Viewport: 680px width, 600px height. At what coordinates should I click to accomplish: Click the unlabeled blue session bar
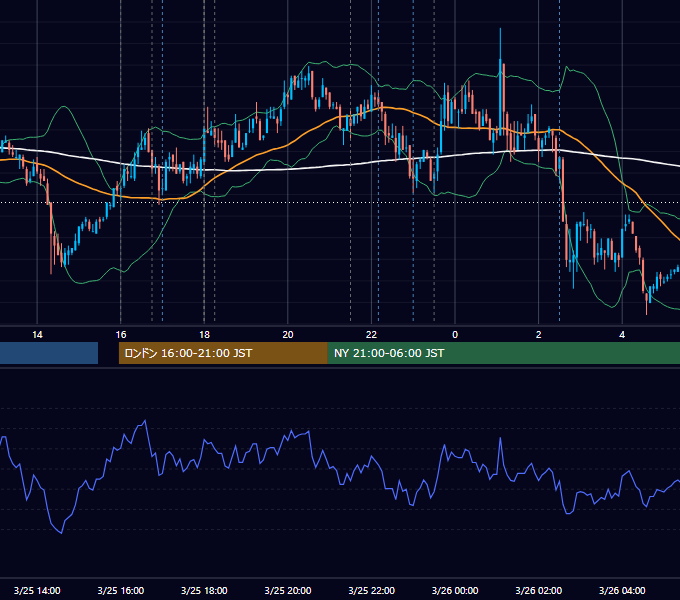(49, 353)
